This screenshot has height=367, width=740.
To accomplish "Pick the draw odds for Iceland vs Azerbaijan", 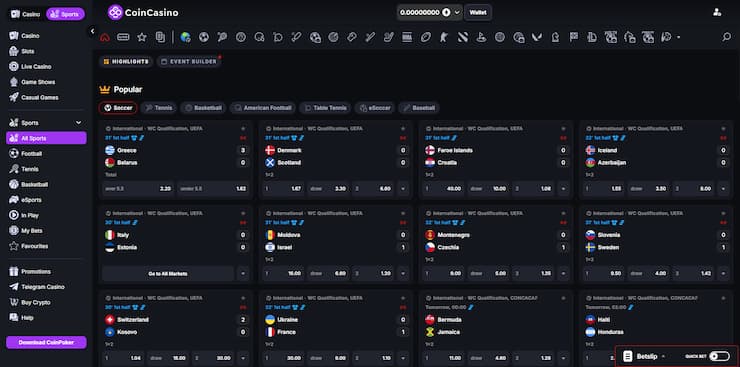I will 649,189.
